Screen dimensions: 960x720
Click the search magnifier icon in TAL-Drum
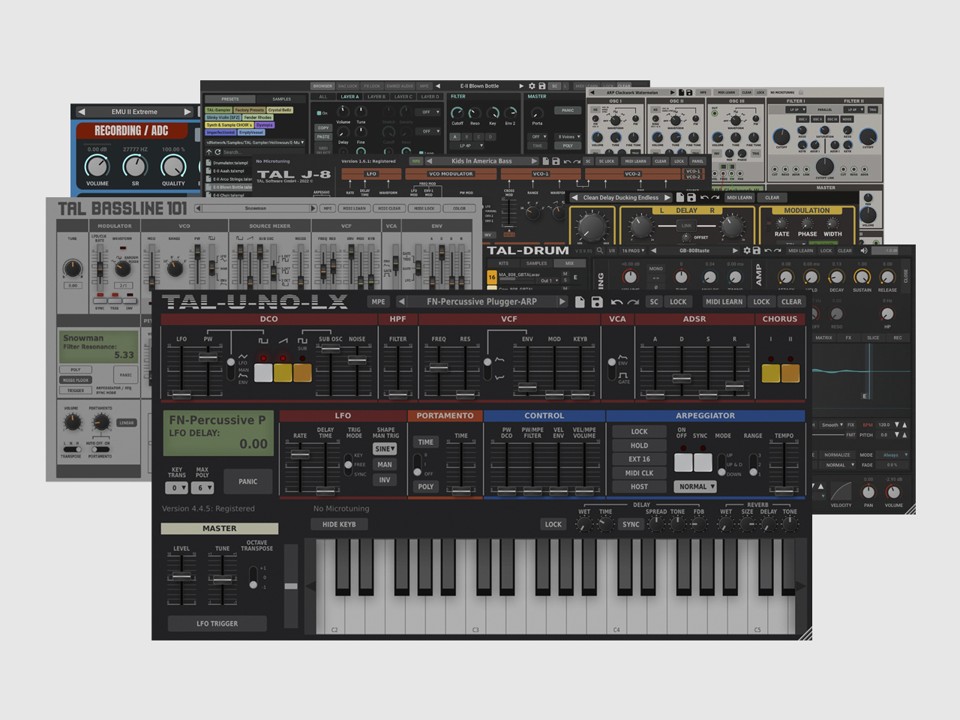pyautogui.click(x=600, y=250)
